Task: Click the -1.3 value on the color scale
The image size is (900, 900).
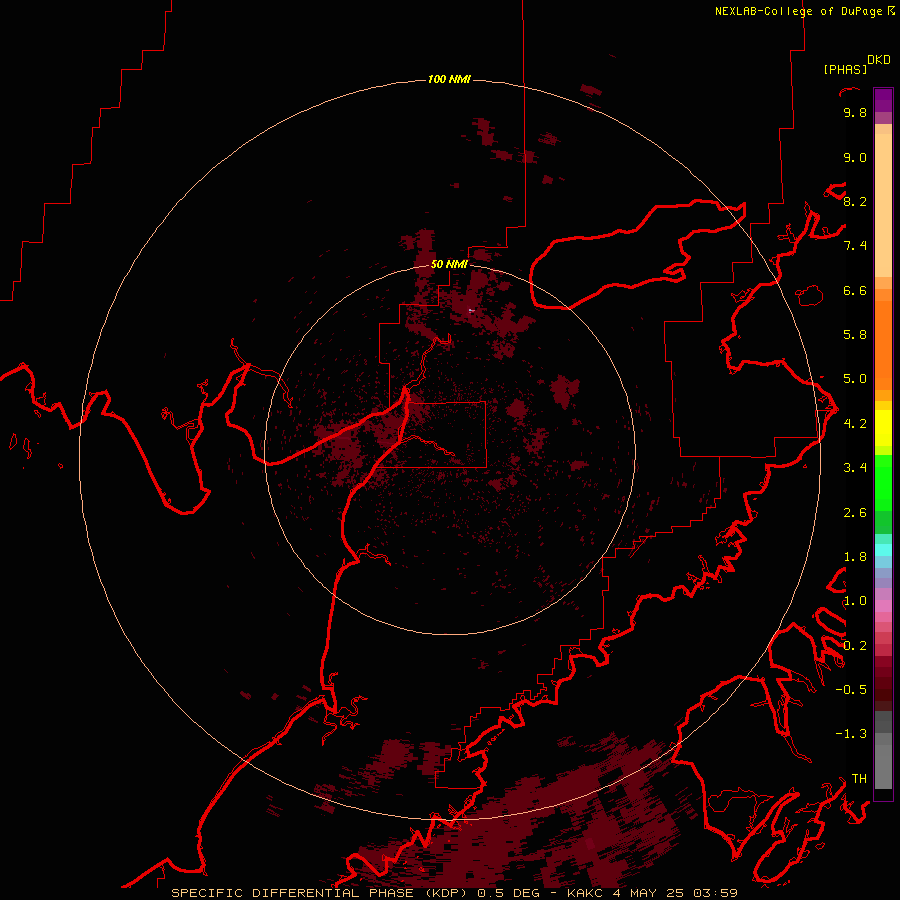Action: pos(851,734)
